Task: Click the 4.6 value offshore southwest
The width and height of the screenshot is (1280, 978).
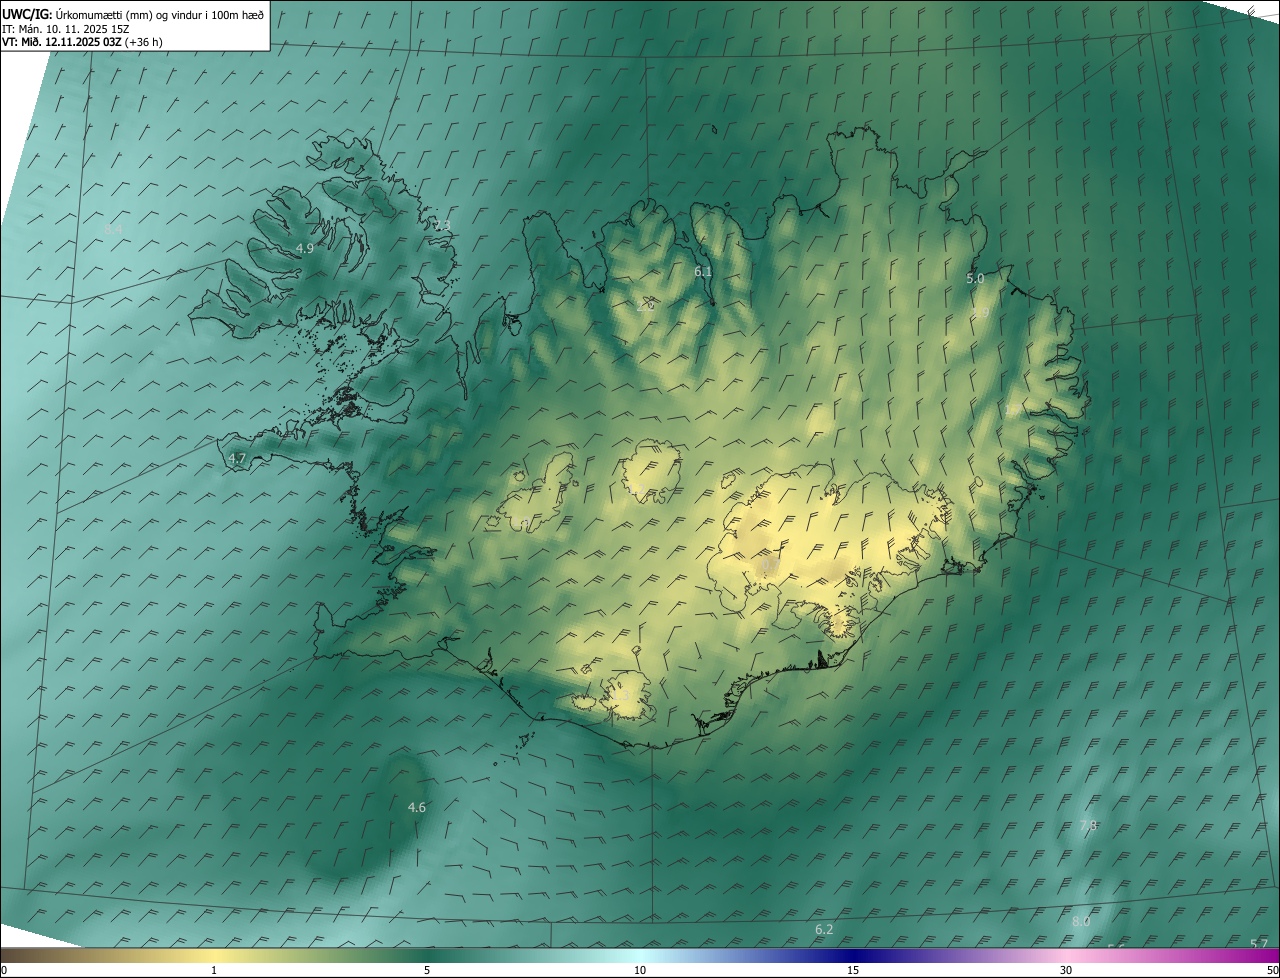Action: [417, 807]
